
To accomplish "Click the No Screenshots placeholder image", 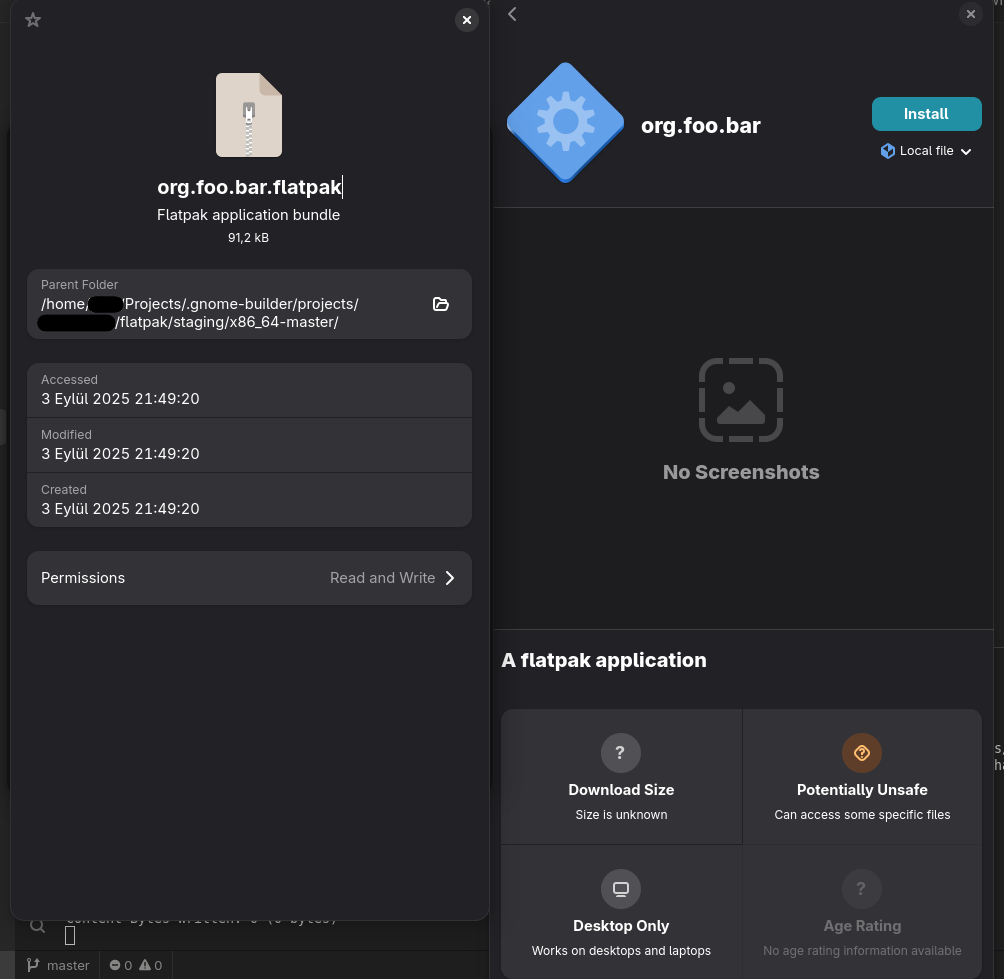I will [741, 400].
